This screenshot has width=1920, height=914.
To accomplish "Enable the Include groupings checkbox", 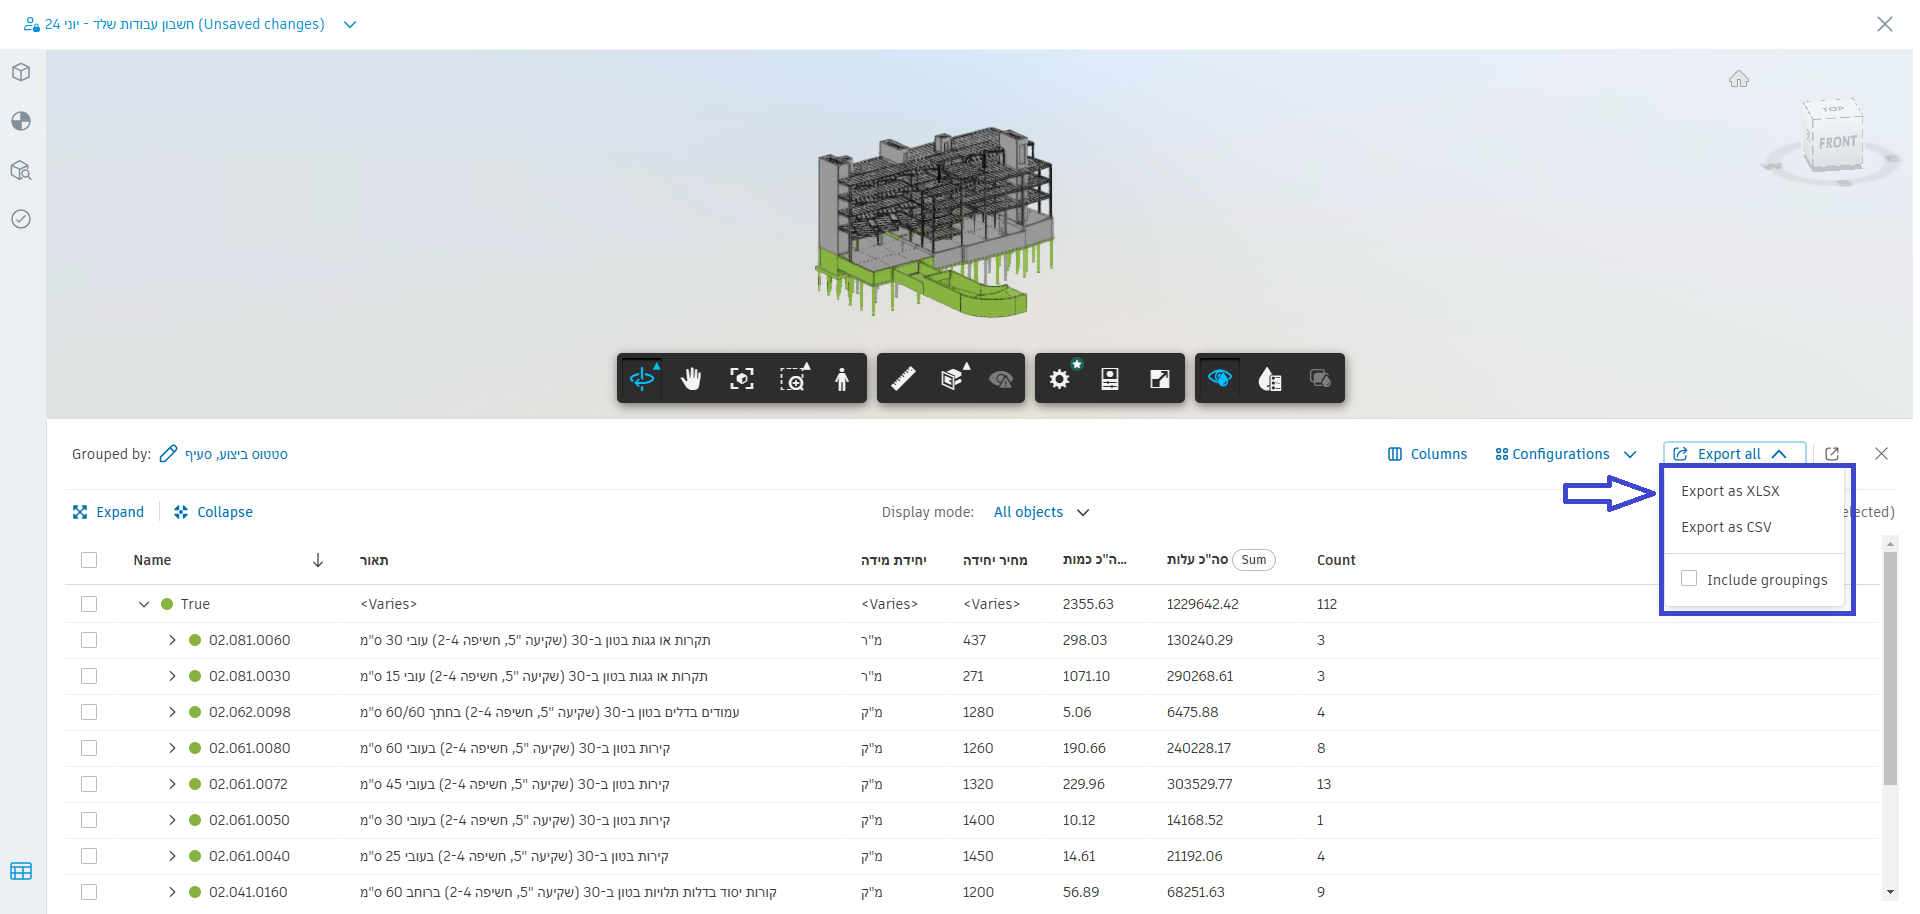I will (1690, 579).
